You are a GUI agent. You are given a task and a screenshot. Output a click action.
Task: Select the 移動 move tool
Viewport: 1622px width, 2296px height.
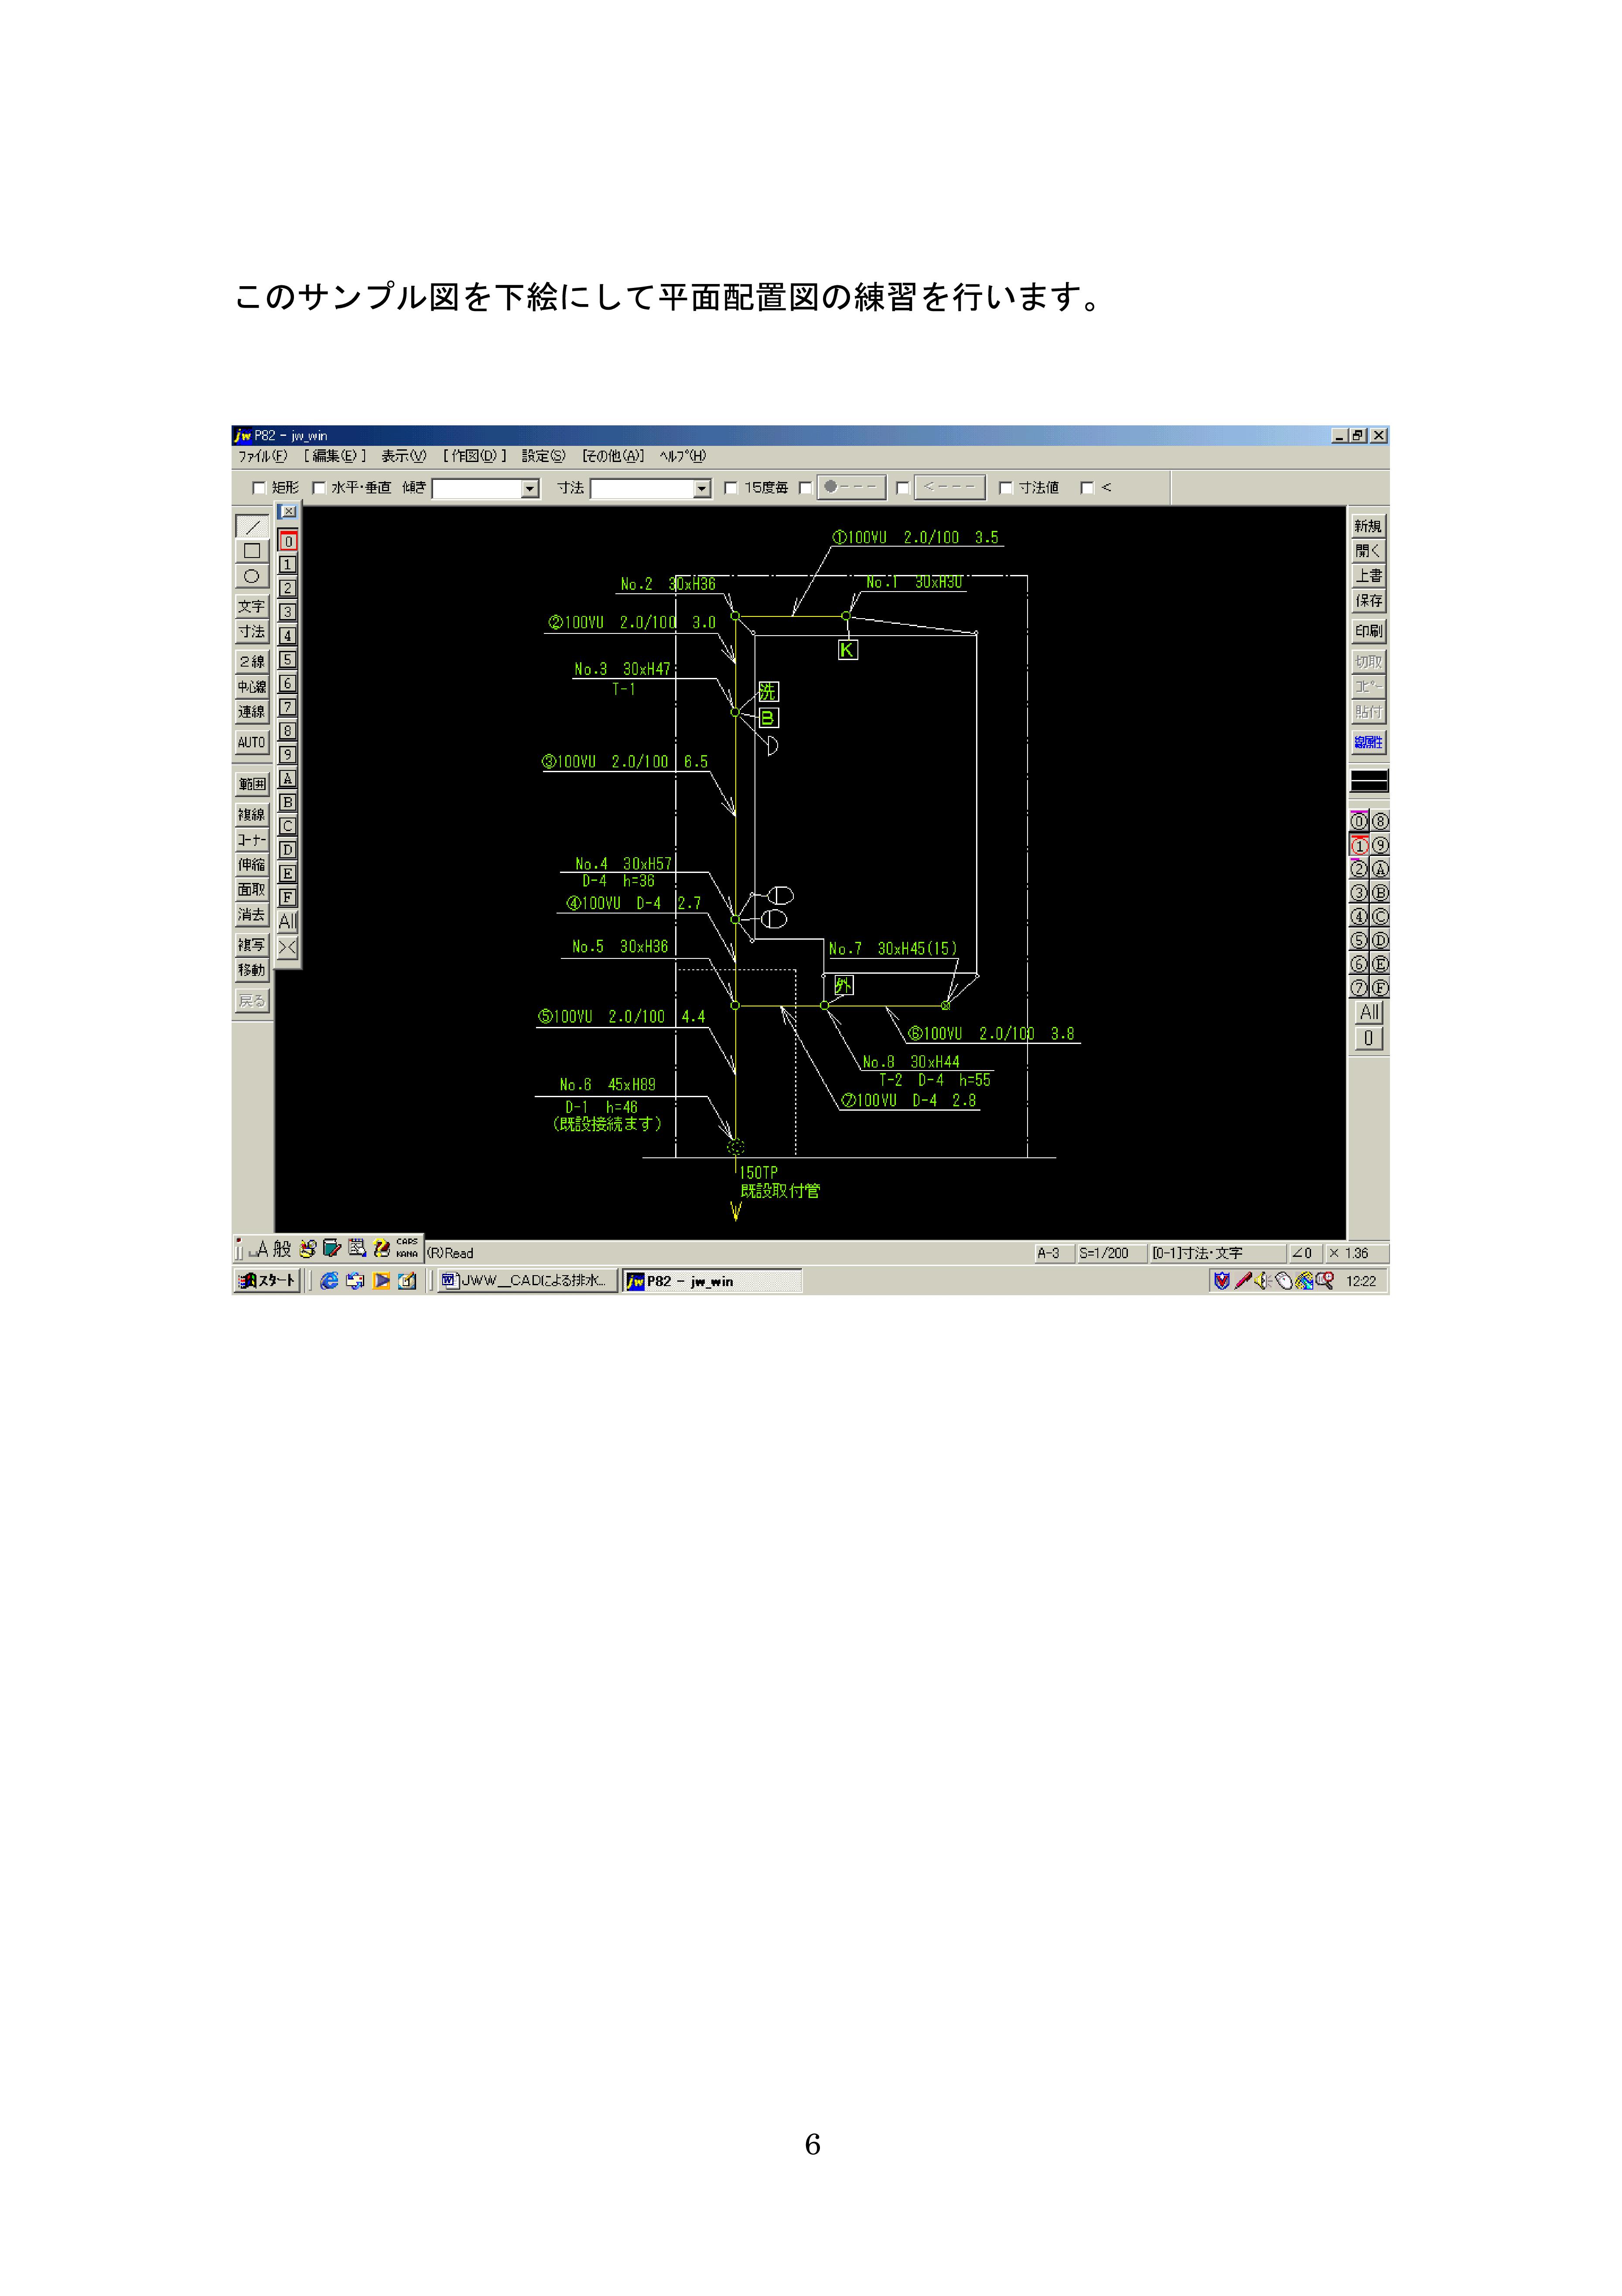pyautogui.click(x=252, y=969)
